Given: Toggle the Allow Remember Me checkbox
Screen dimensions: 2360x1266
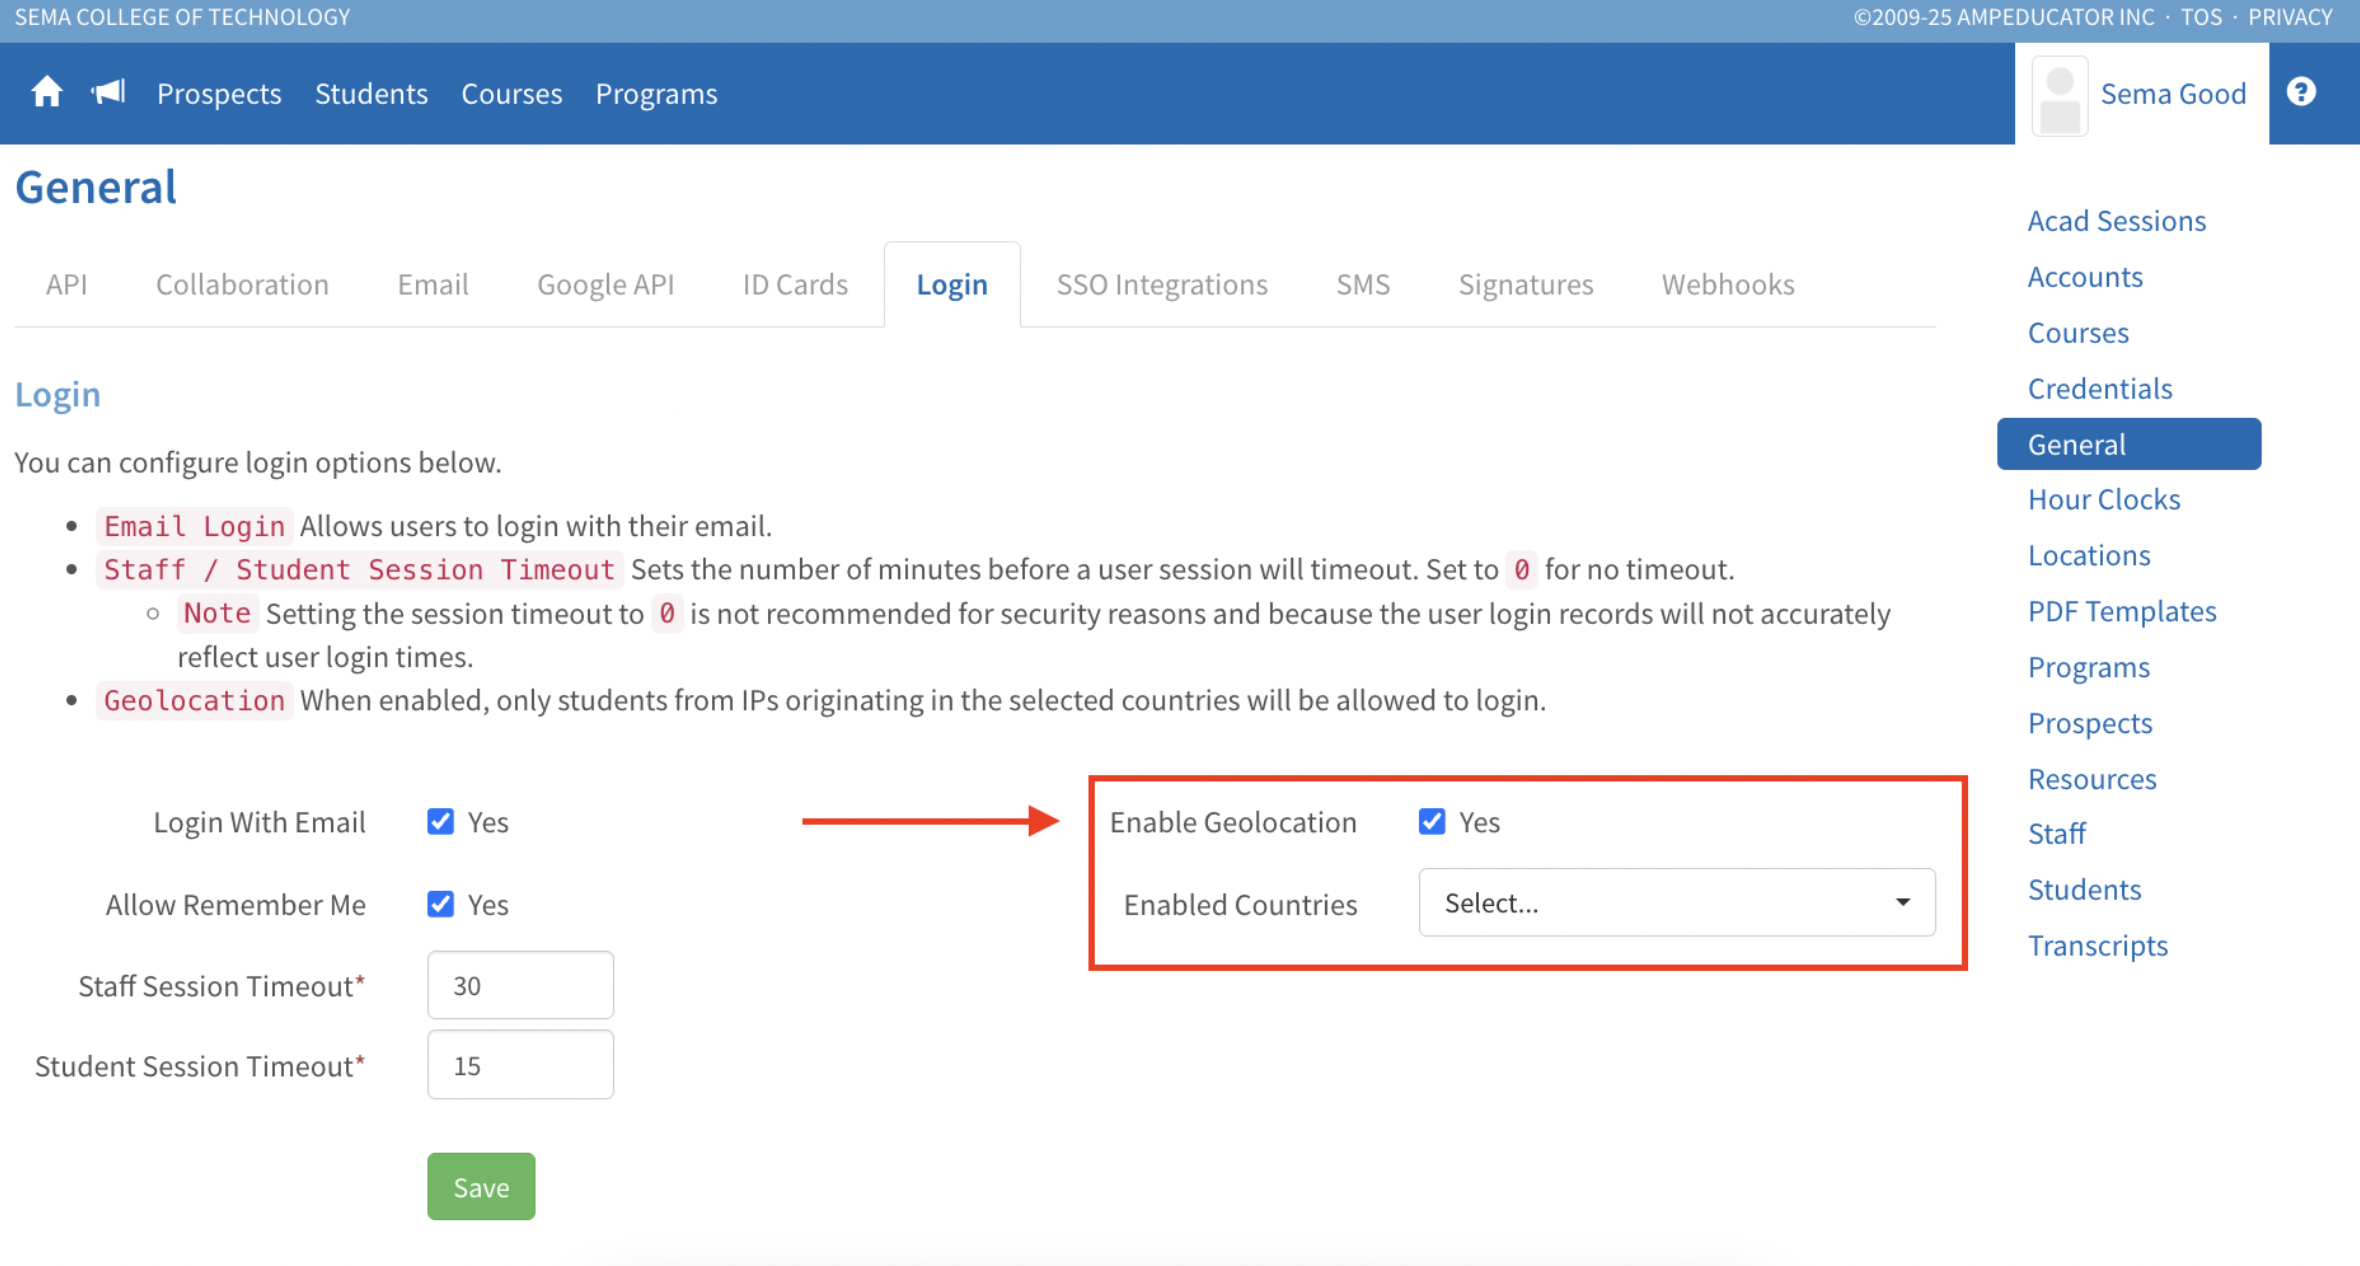Looking at the screenshot, I should point(440,904).
